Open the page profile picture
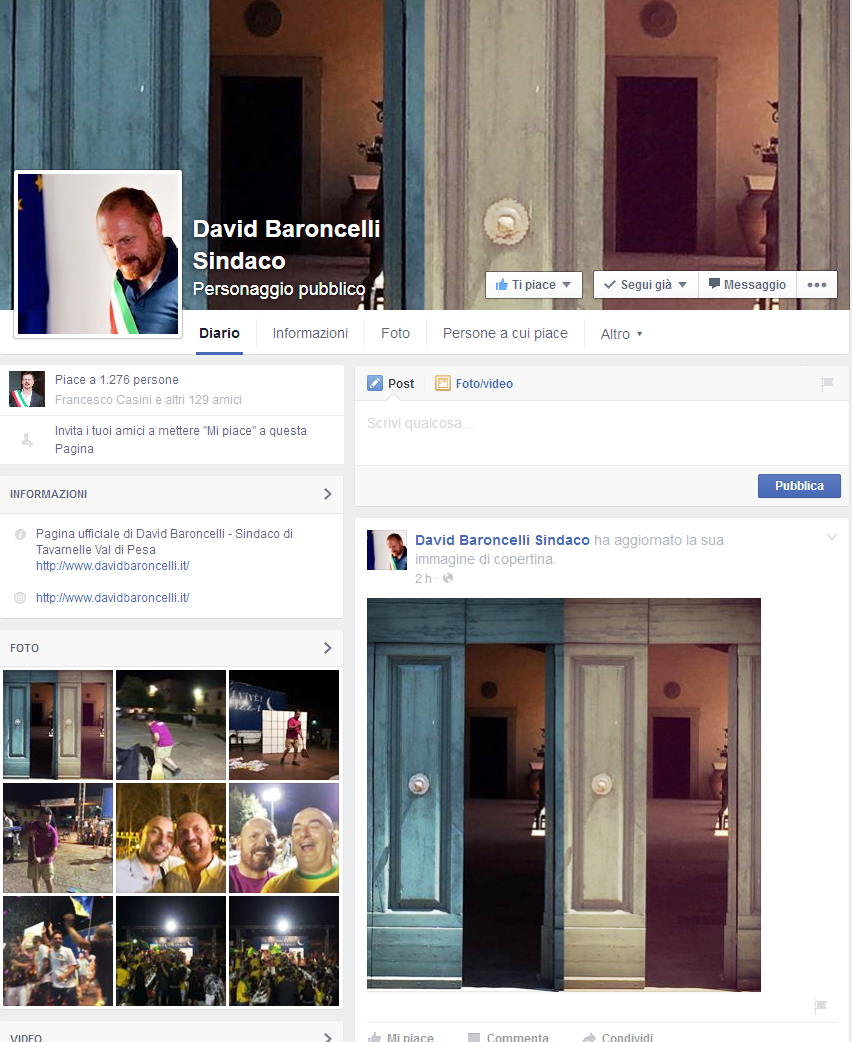Image resolution: width=852 pixels, height=1042 pixels. point(98,254)
